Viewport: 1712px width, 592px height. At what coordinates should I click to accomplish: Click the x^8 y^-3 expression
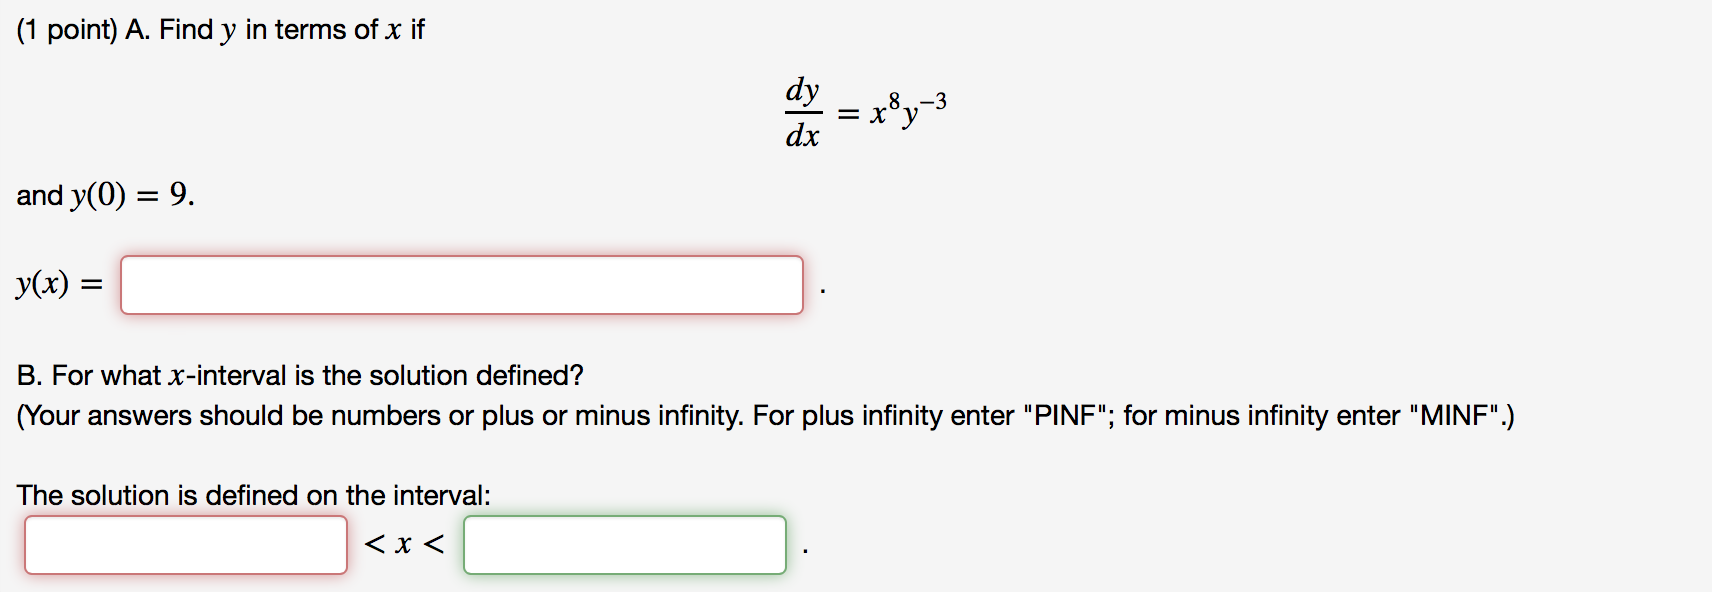pos(908,110)
